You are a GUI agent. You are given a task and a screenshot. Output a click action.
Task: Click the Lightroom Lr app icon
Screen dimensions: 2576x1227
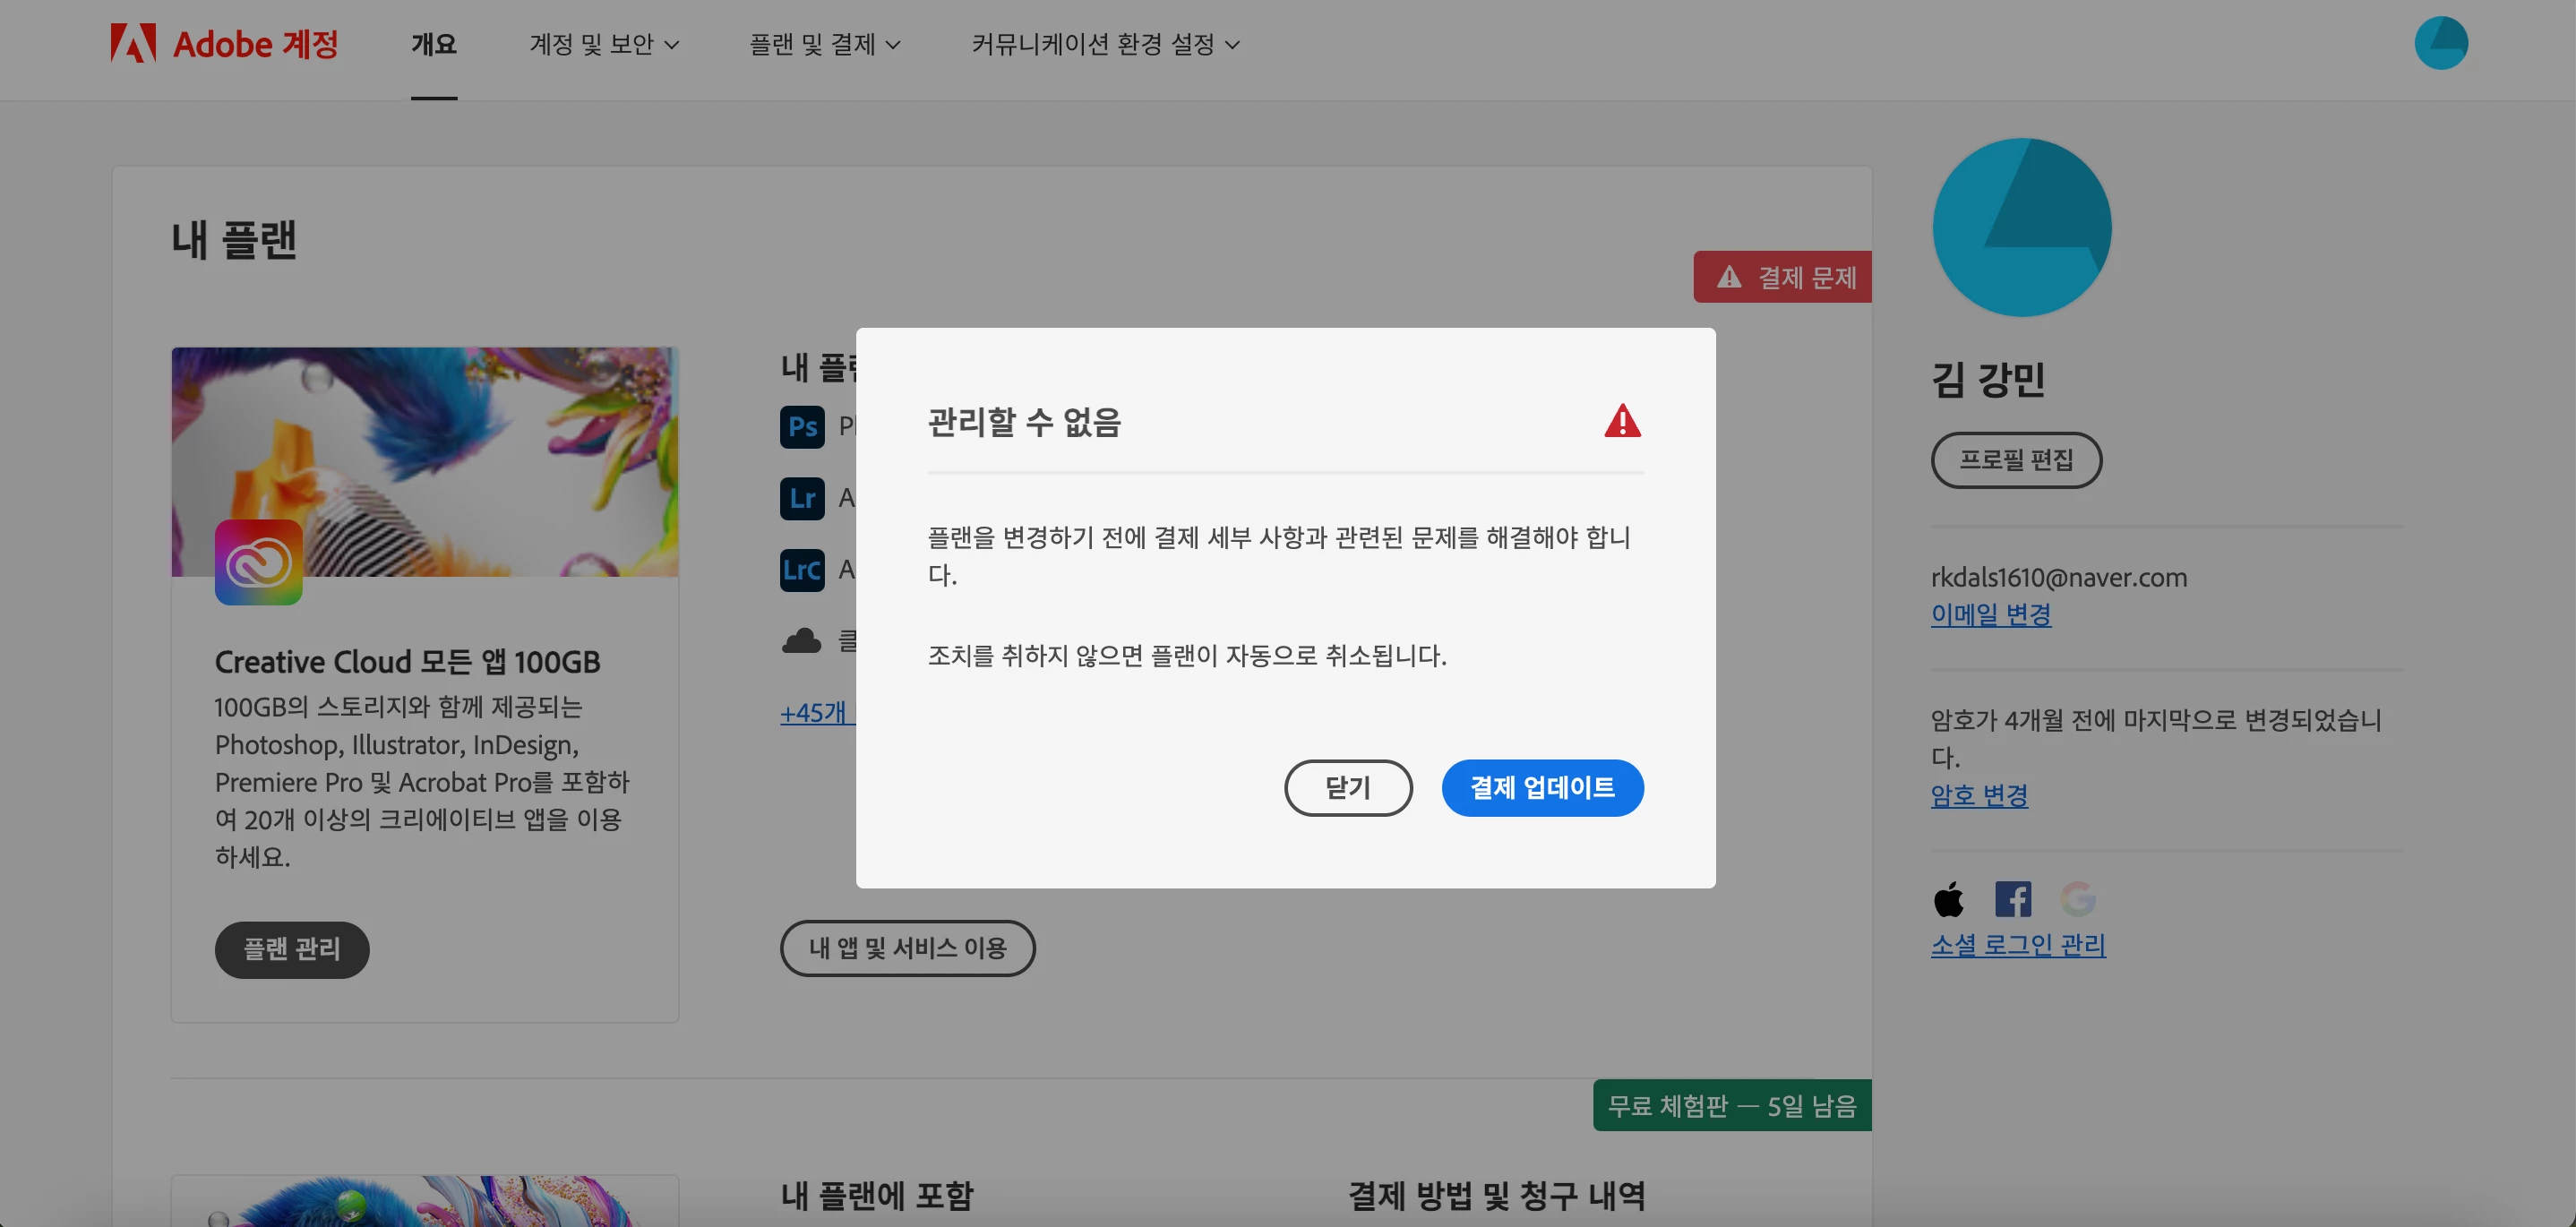802,498
